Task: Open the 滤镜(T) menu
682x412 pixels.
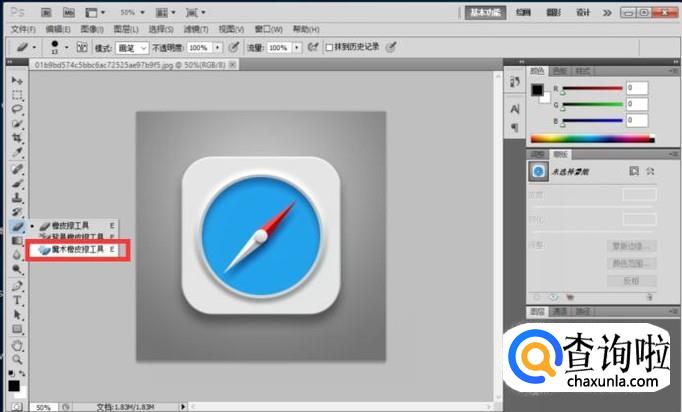Action: coord(196,29)
